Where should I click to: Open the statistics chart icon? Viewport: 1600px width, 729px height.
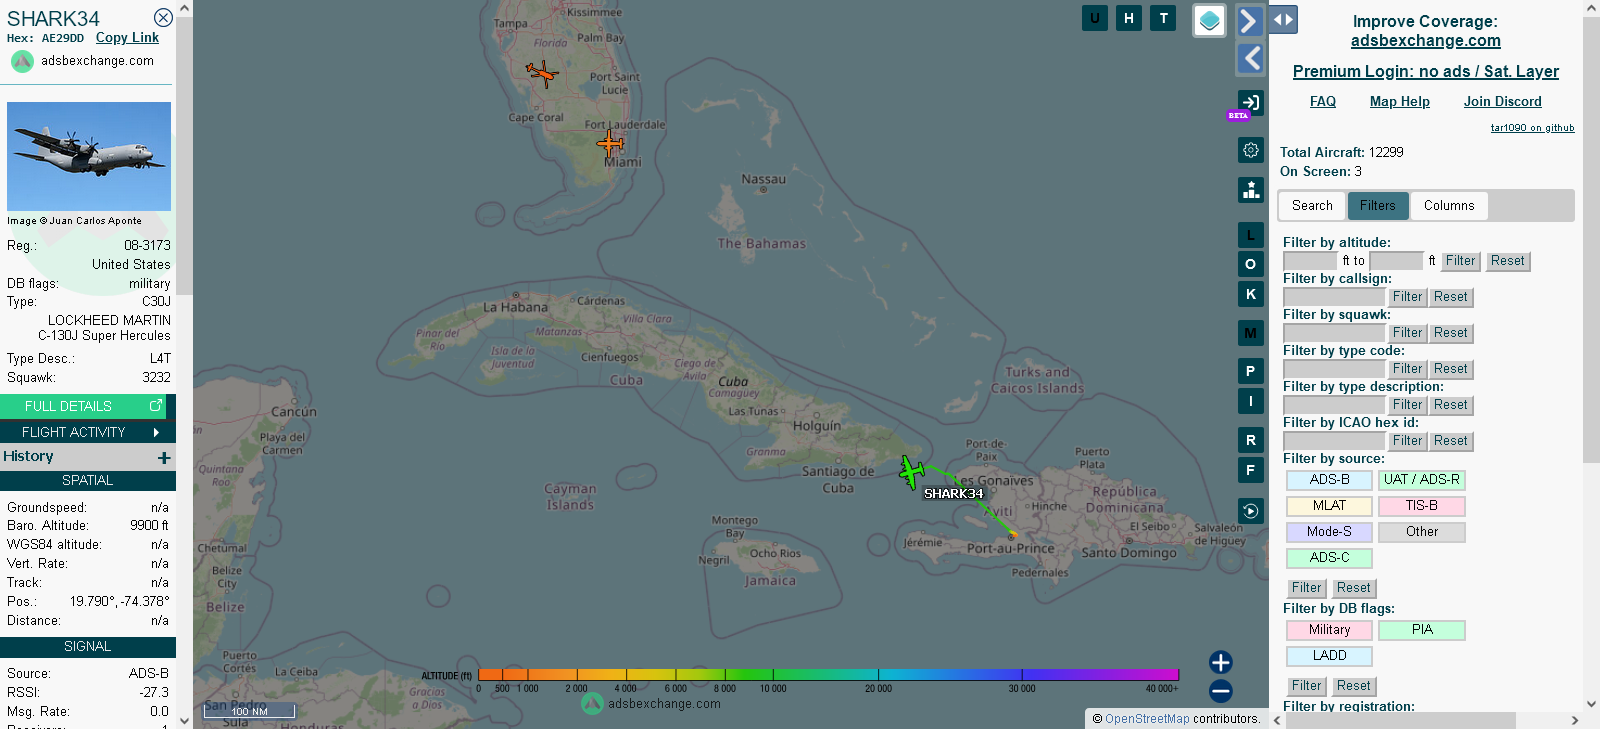tap(1251, 190)
